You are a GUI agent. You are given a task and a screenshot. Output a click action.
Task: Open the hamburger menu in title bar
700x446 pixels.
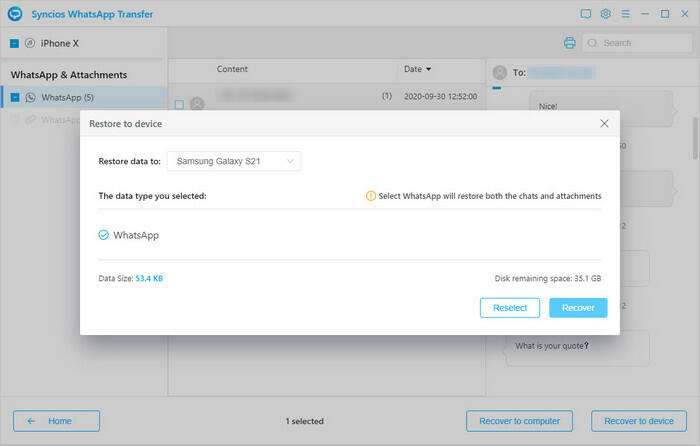[x=625, y=14]
